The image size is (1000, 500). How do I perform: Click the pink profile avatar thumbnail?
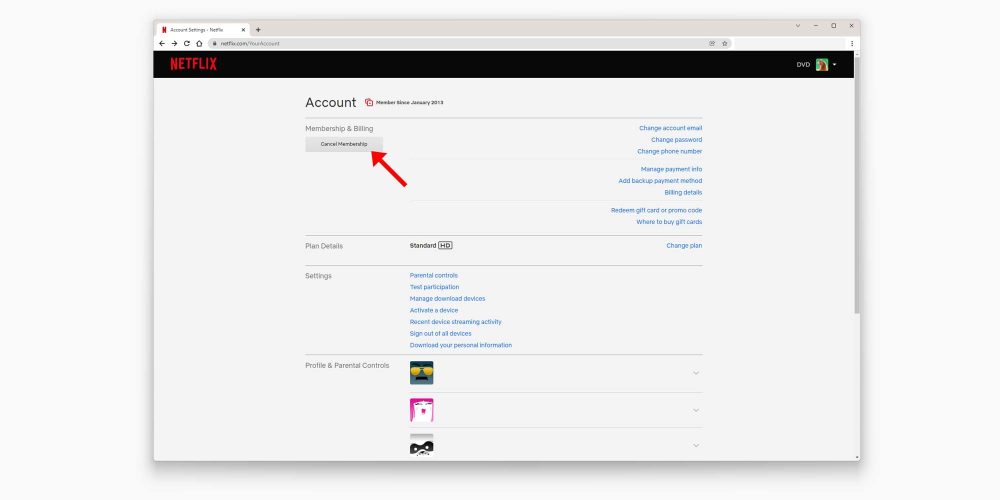click(422, 410)
